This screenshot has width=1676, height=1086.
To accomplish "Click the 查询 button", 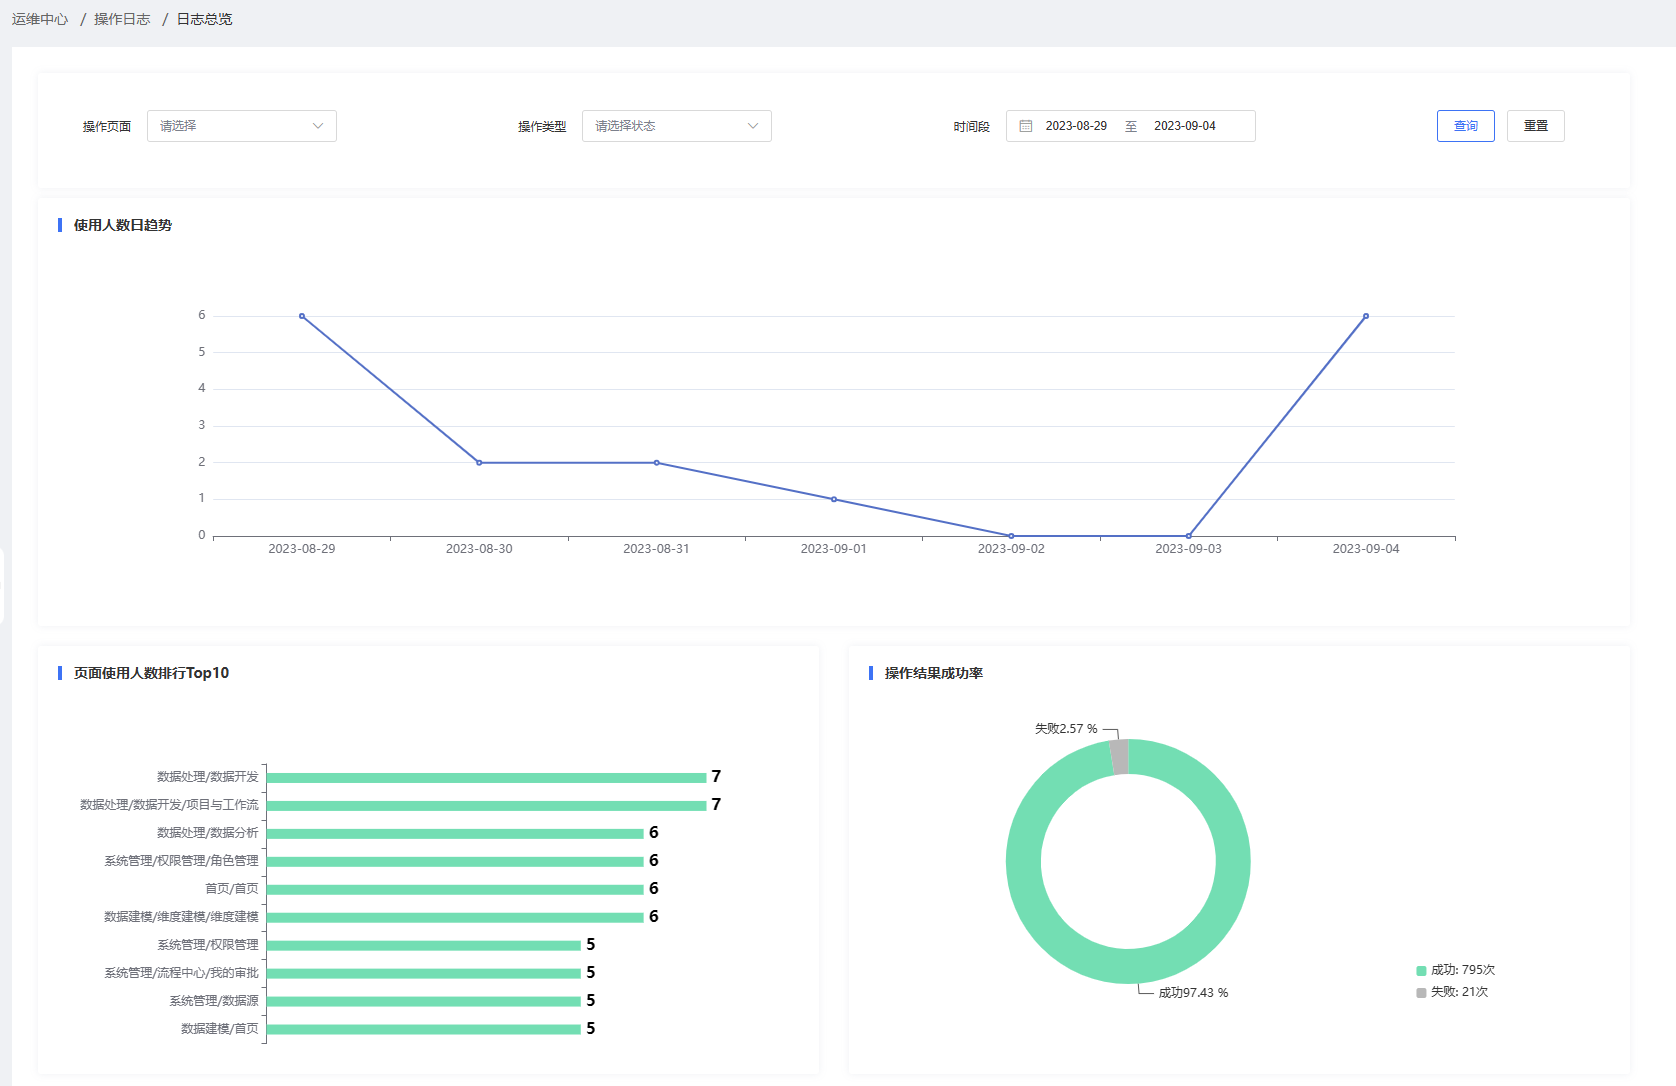I will tap(1466, 126).
